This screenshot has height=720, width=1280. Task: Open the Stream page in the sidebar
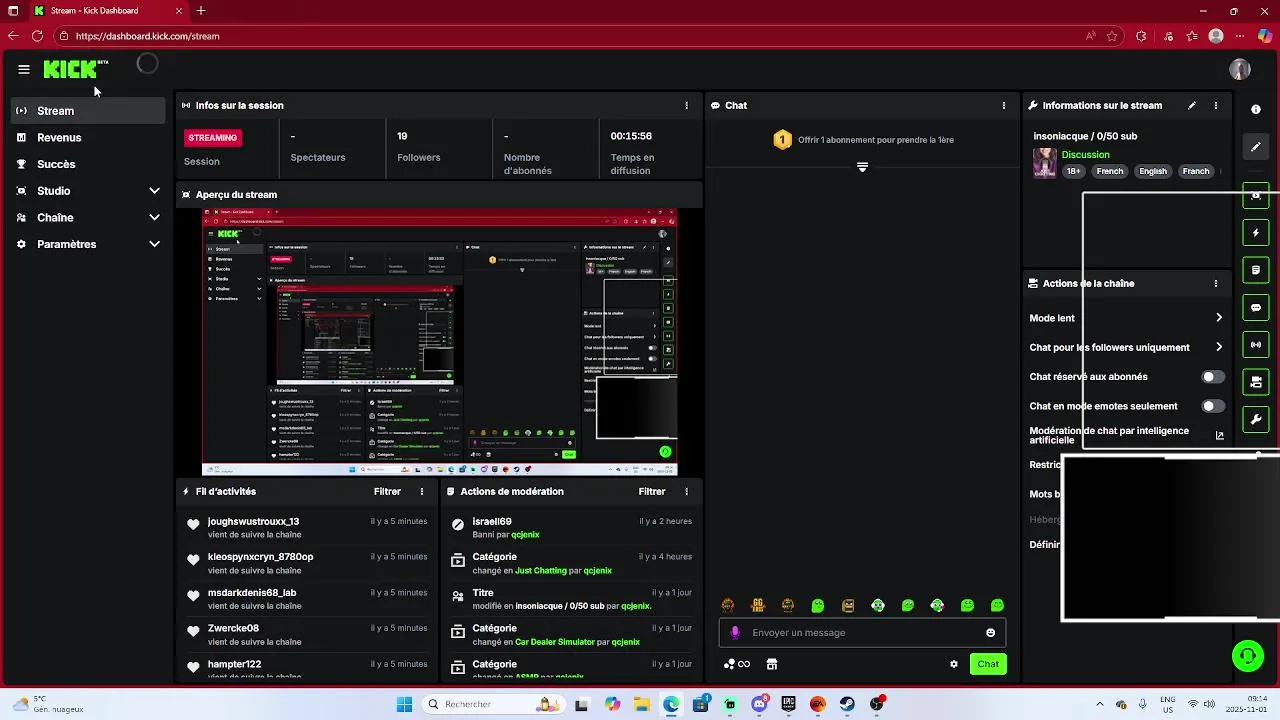click(x=88, y=111)
